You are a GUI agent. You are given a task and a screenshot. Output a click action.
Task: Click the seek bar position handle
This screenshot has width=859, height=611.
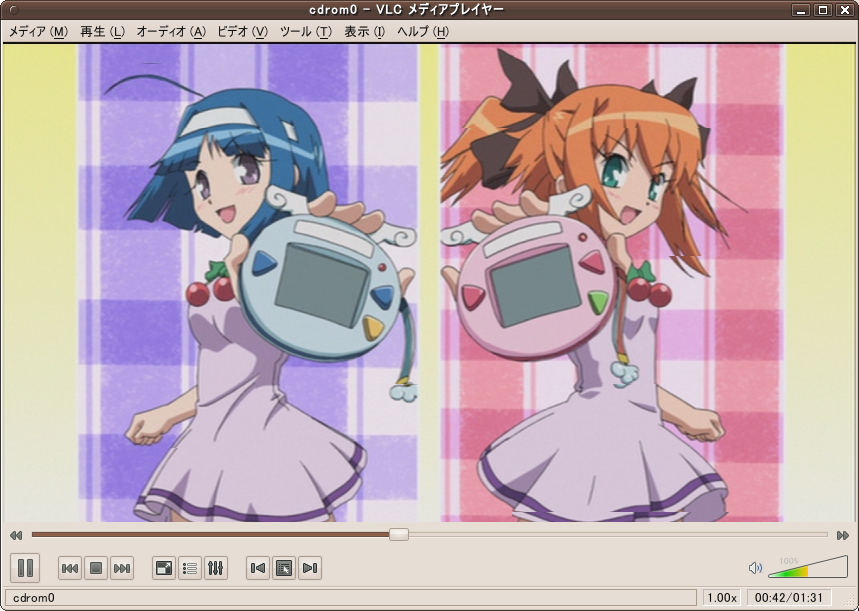coord(399,534)
